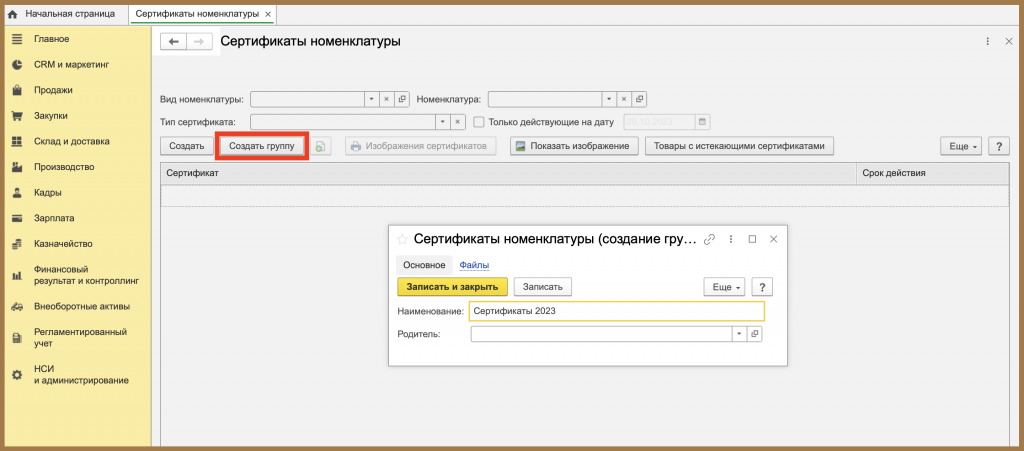Open the Закупки section

[x=51, y=116]
